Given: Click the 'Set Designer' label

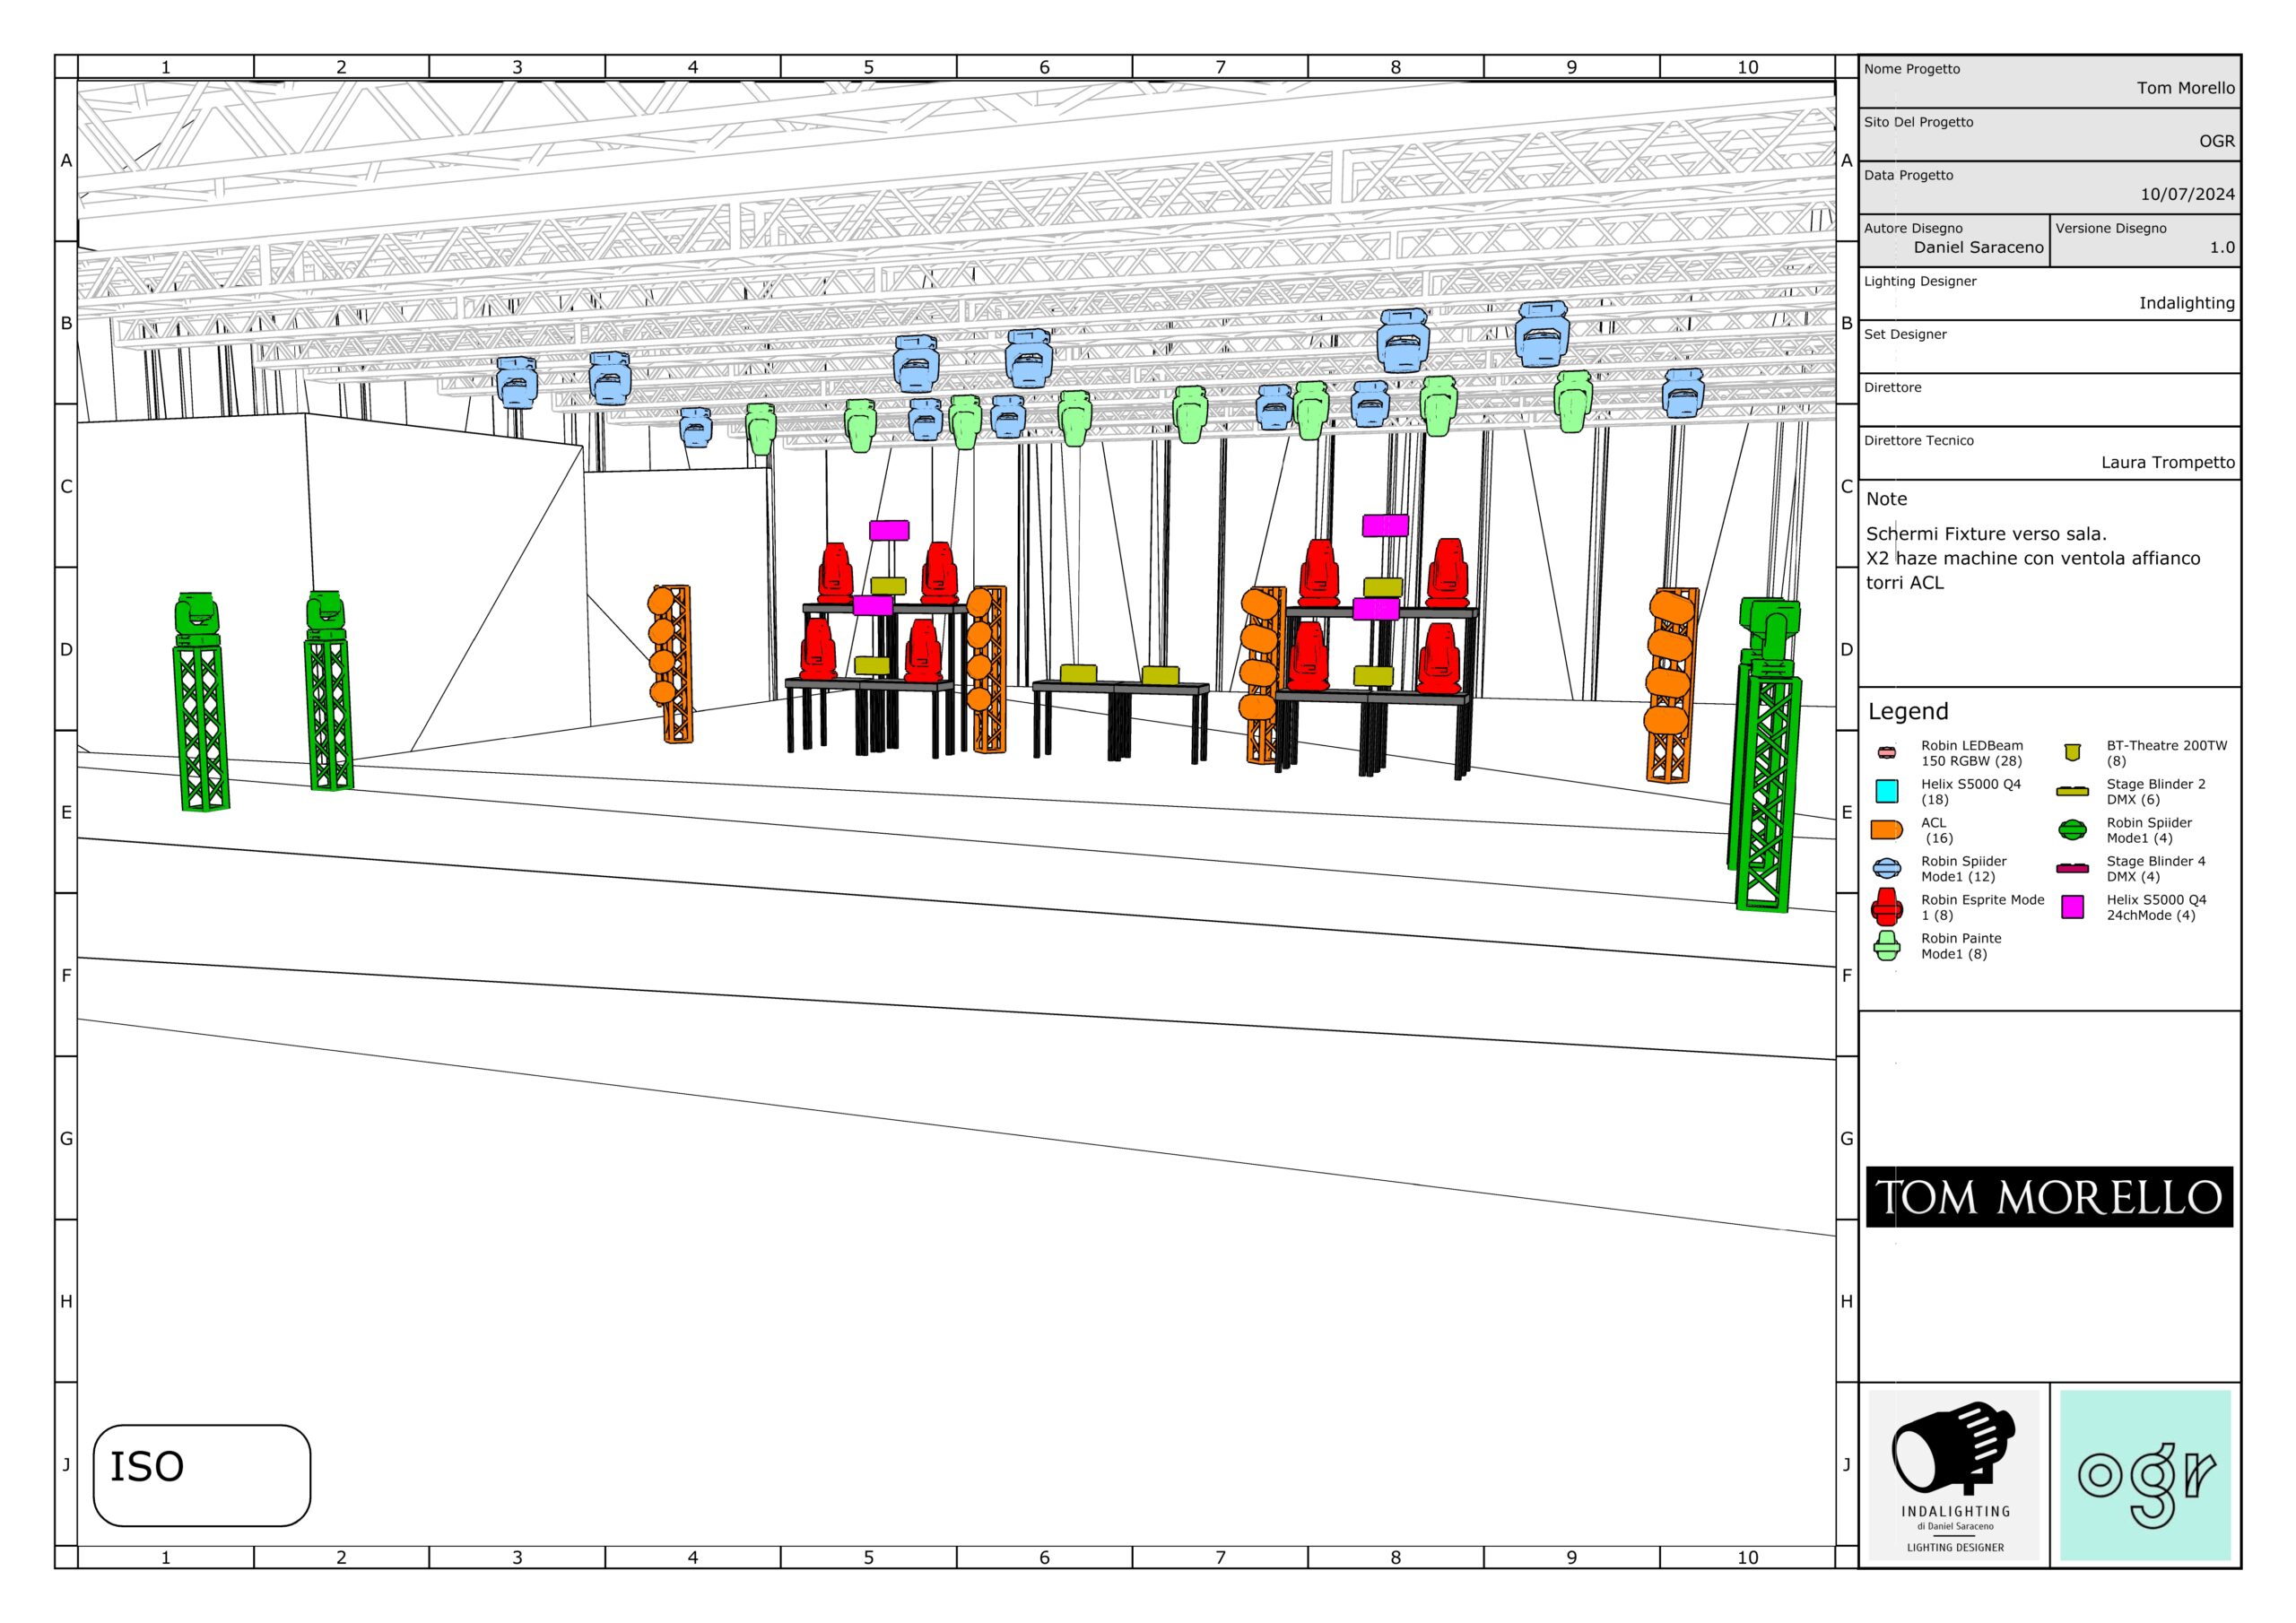Looking at the screenshot, I should 1905,334.
